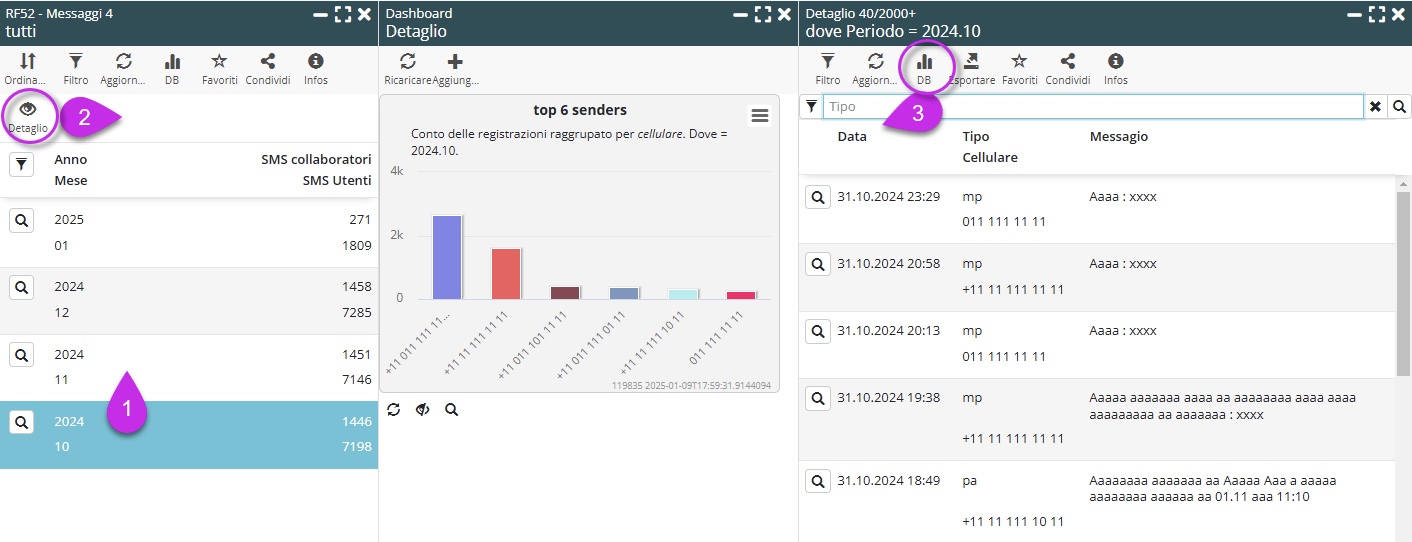Select the 2024 month 11 row
The height and width of the screenshot is (542, 1412).
tap(200, 367)
